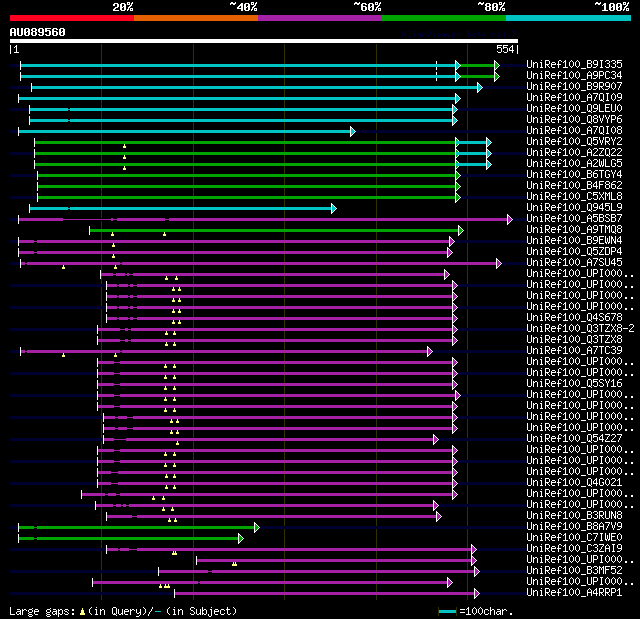Open hit UniRef100_B8A7V9

(x=574, y=527)
